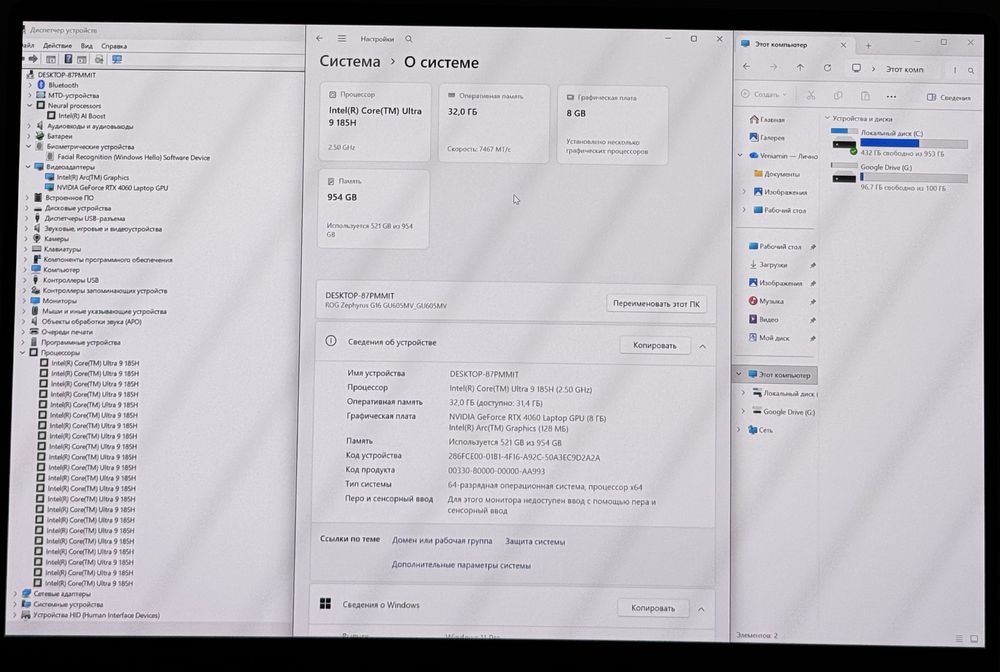
Task: Collapse the Сведения о Windows section chevron
Action: 701,609
